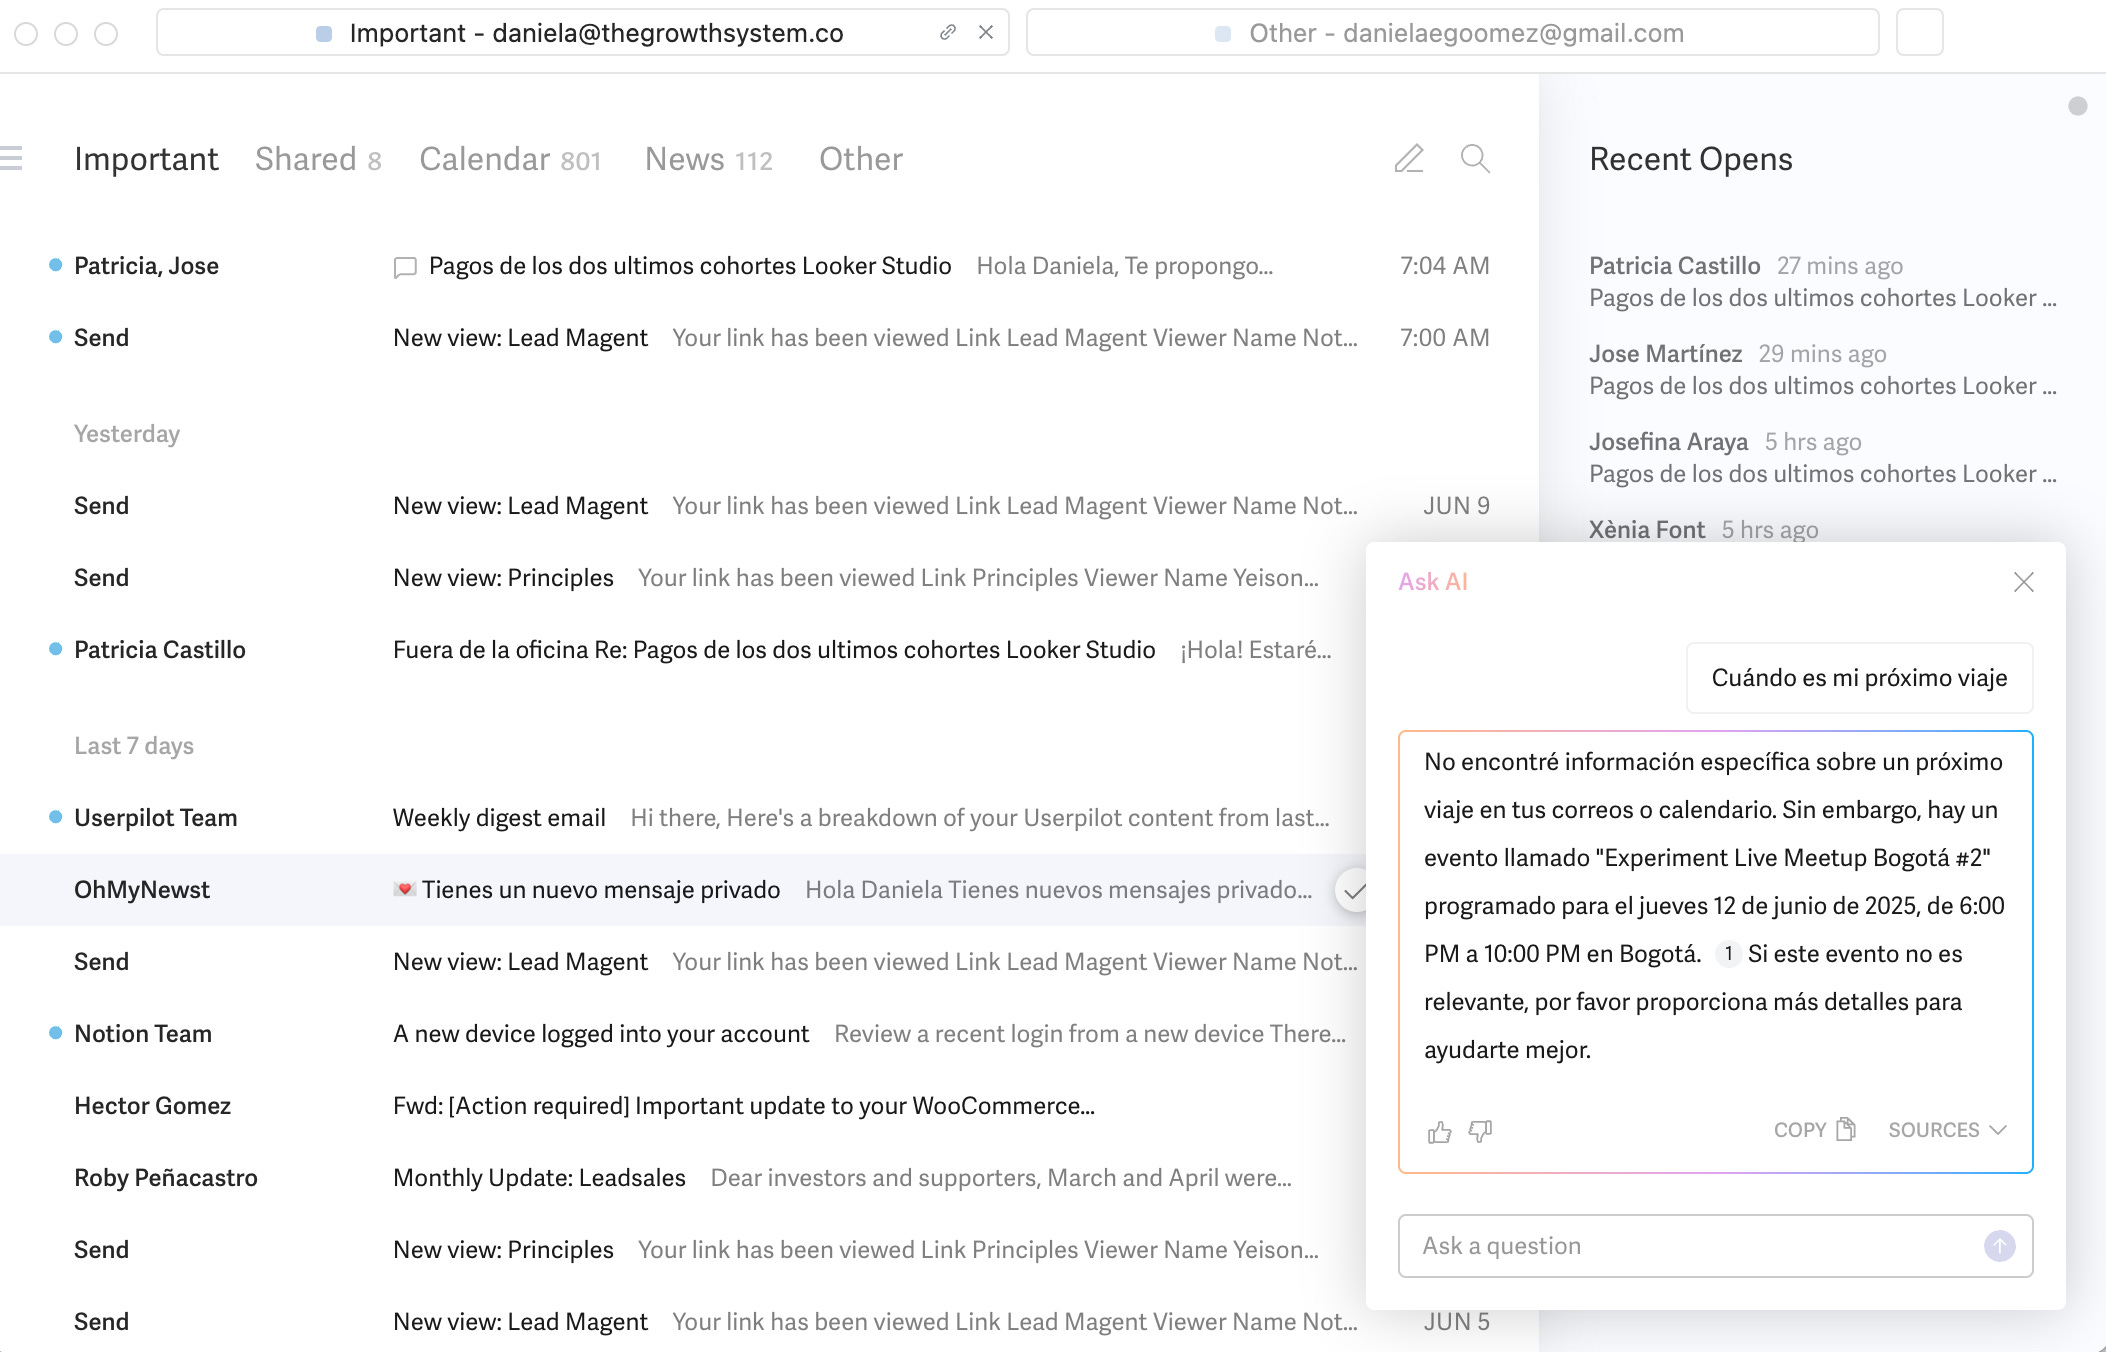The image size is (2106, 1352).
Task: Open the Hector Gomez WooCommerce email
Action: tap(743, 1106)
